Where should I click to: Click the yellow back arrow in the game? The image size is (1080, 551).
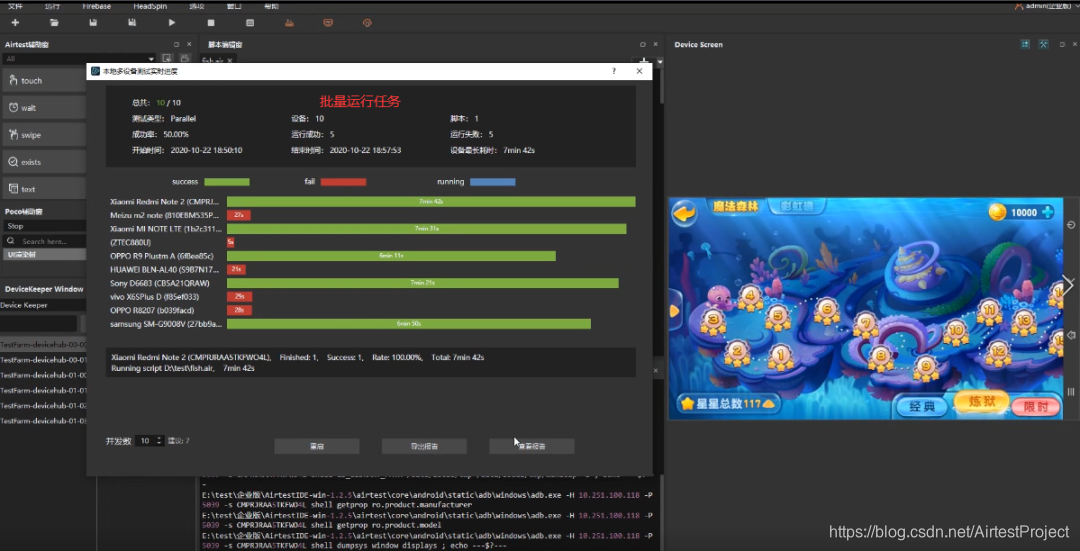[684, 214]
